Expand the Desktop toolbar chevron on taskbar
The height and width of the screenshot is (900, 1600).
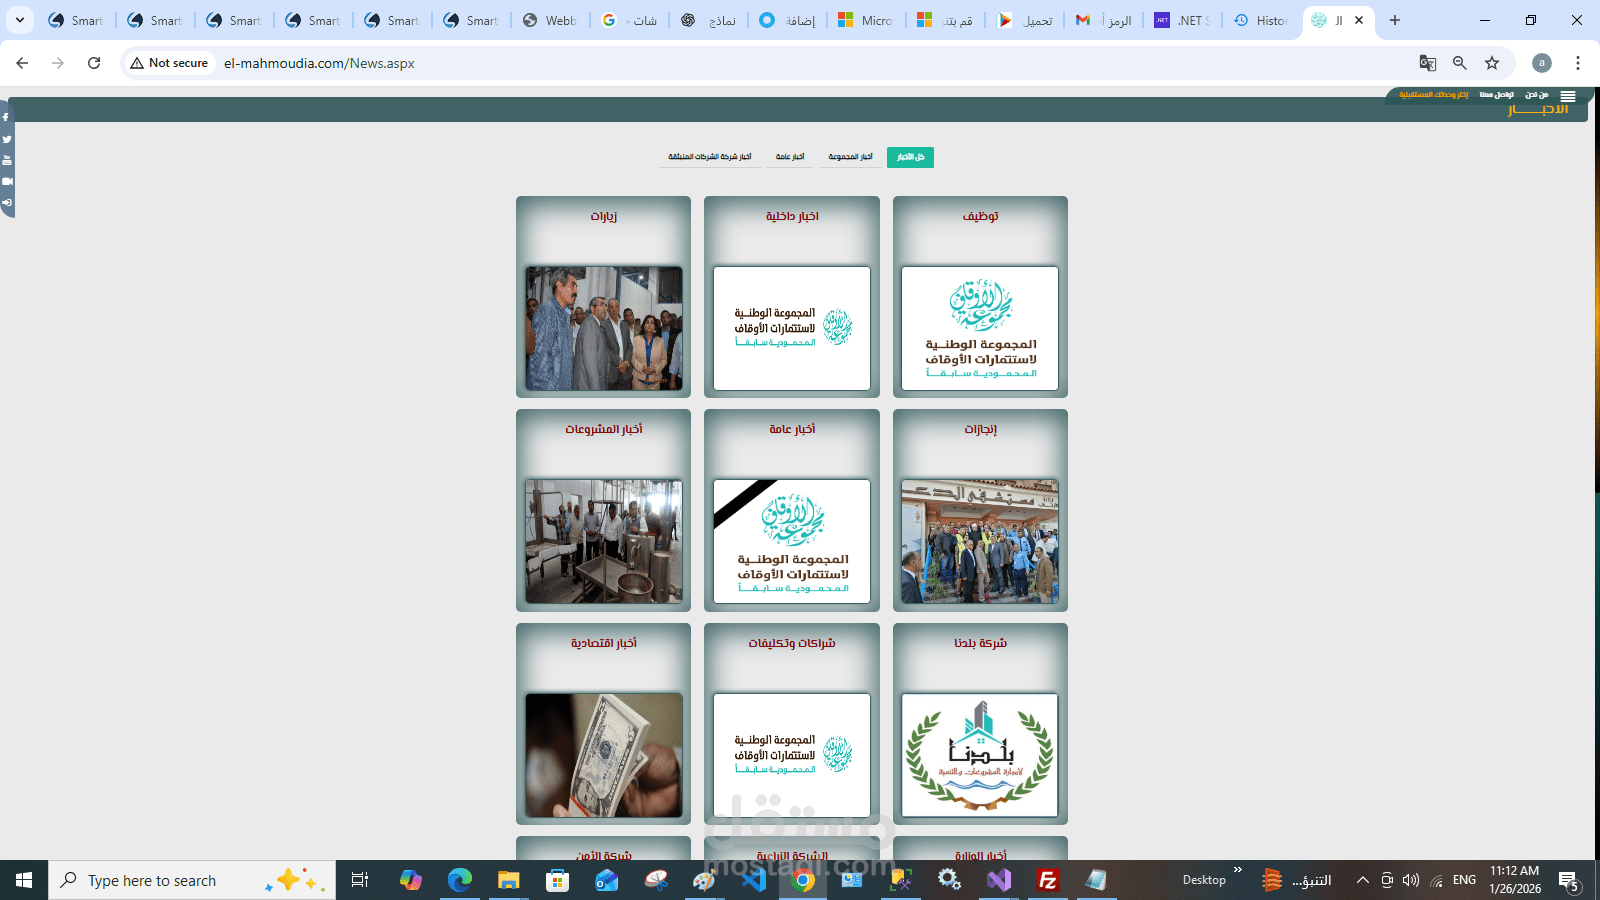1238,870
